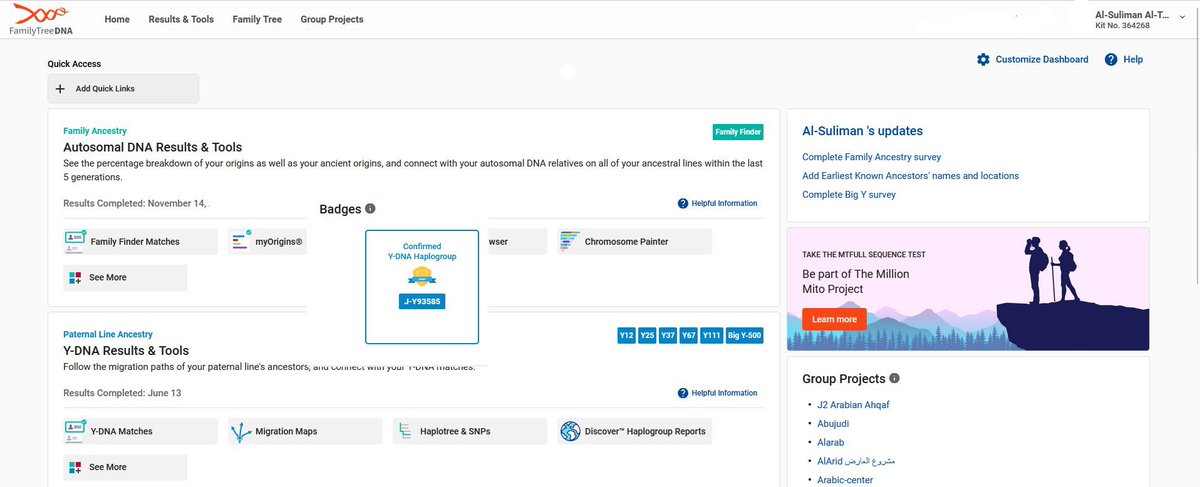Open Complete Big Y survey link
The width and height of the screenshot is (1200, 487).
click(849, 195)
